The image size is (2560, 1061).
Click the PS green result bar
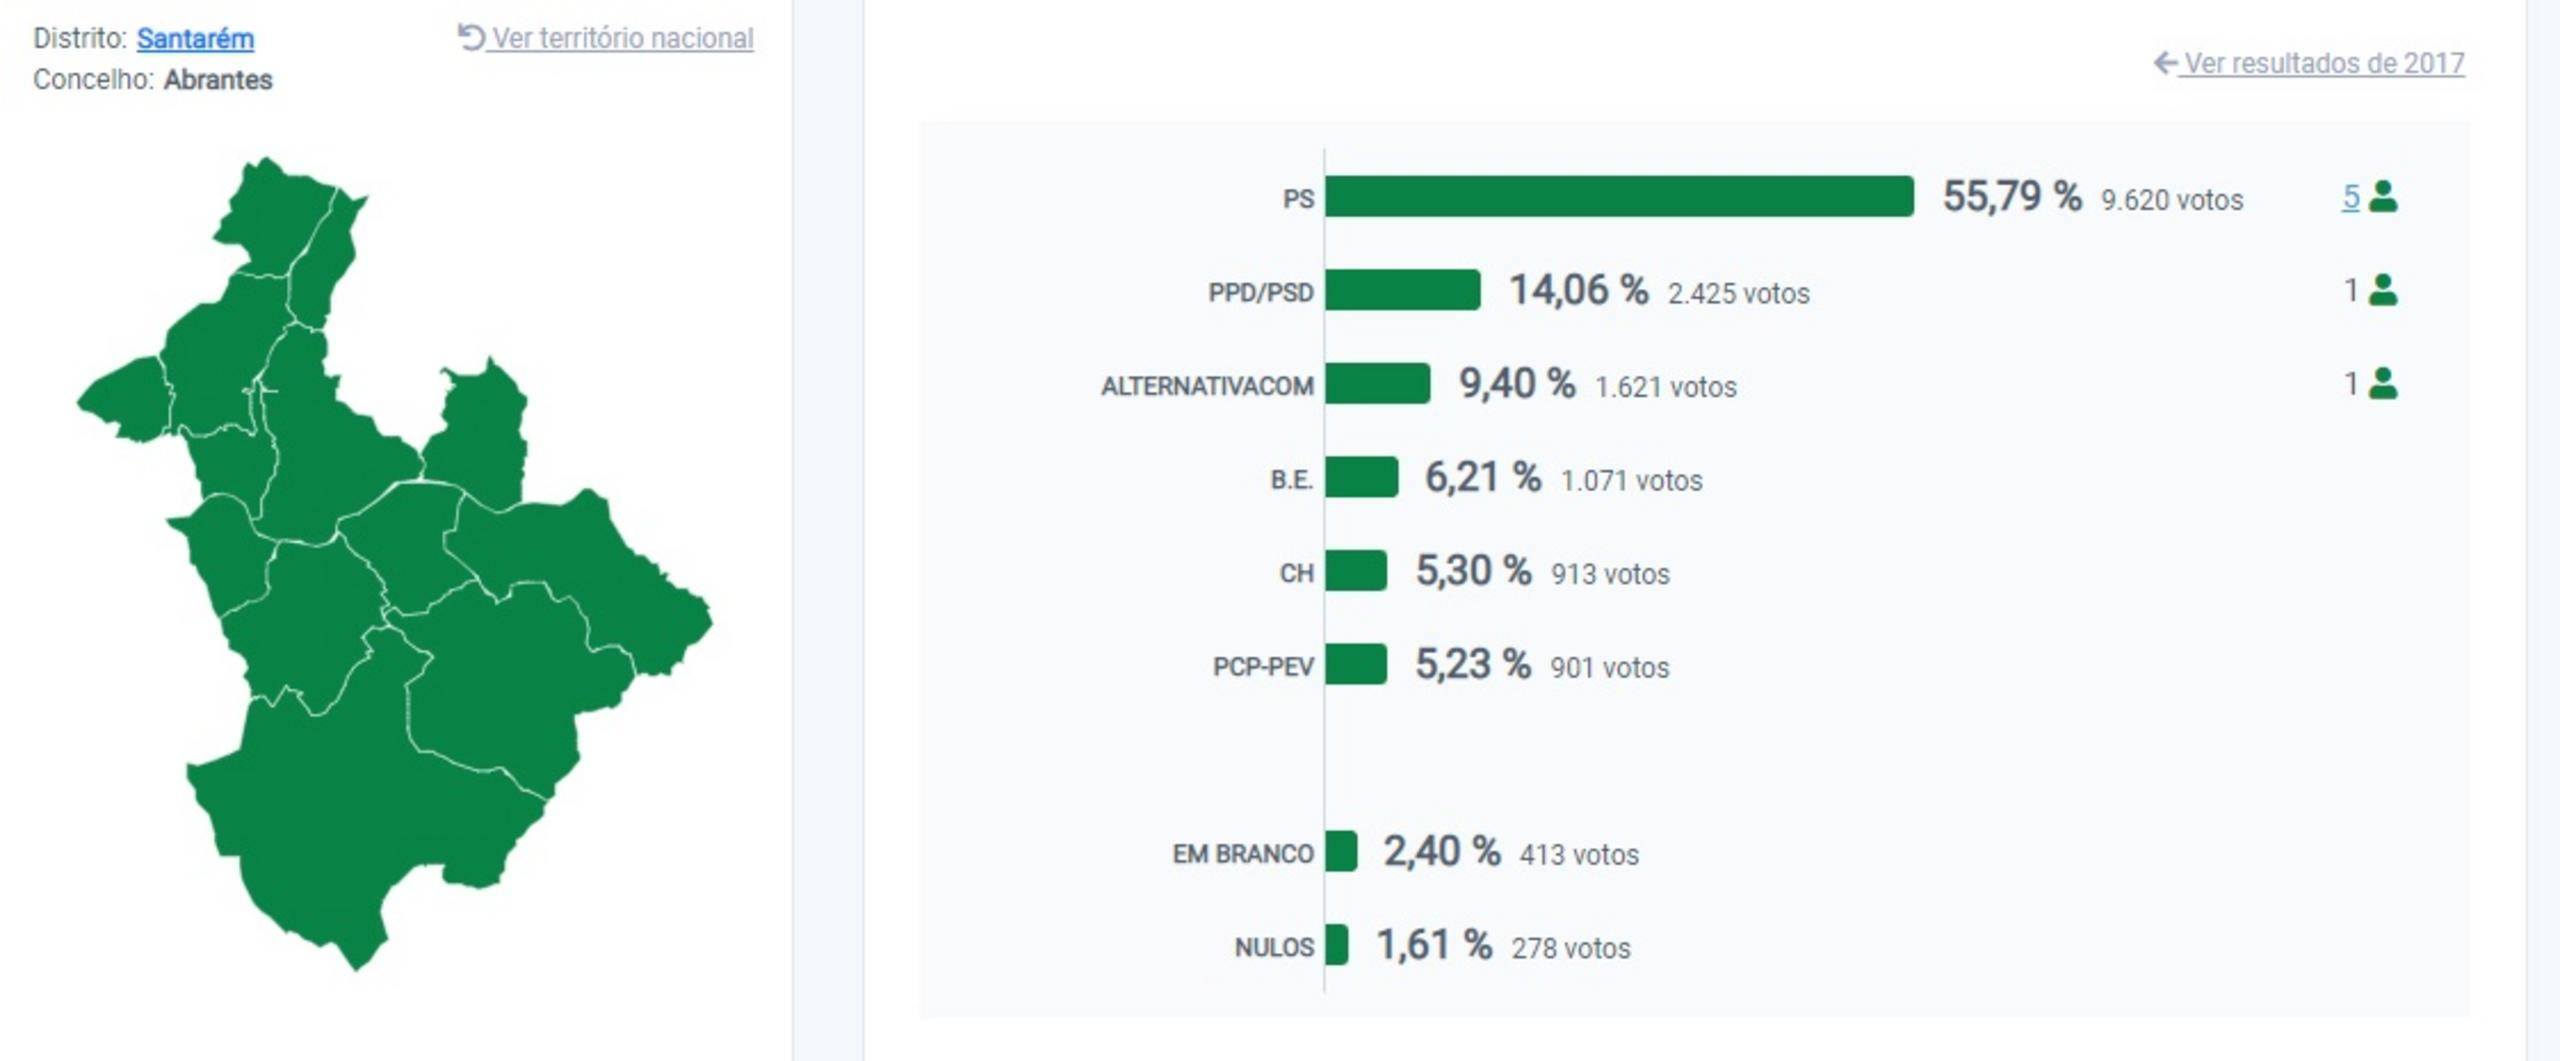pos(1618,196)
